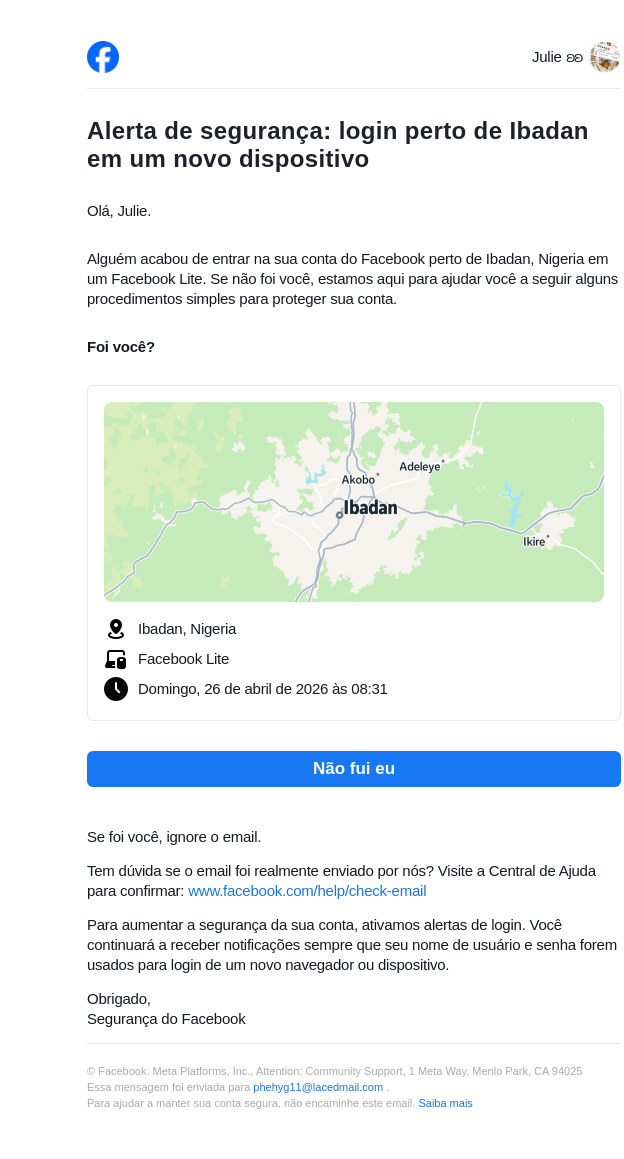Click the Facebook Lite device icon

pos(116,659)
